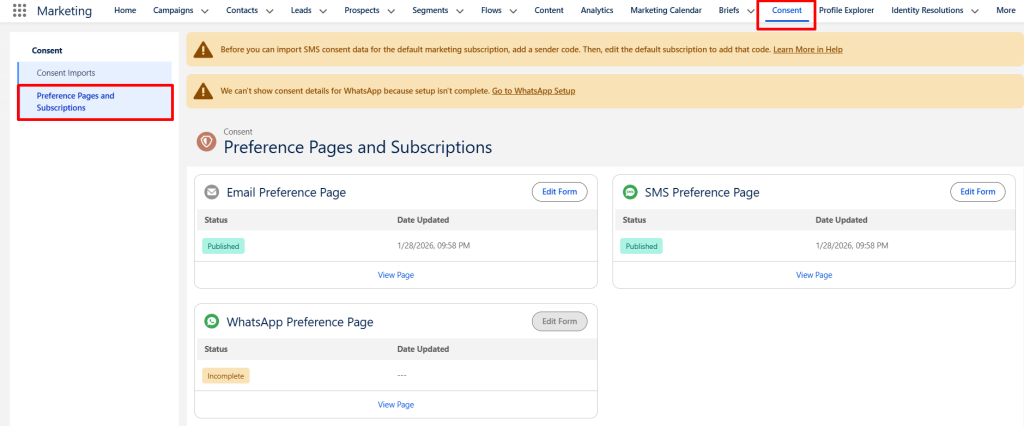This screenshot has height=426, width=1024.
Task: Click the Consent shield icon beside page title
Action: click(207, 142)
